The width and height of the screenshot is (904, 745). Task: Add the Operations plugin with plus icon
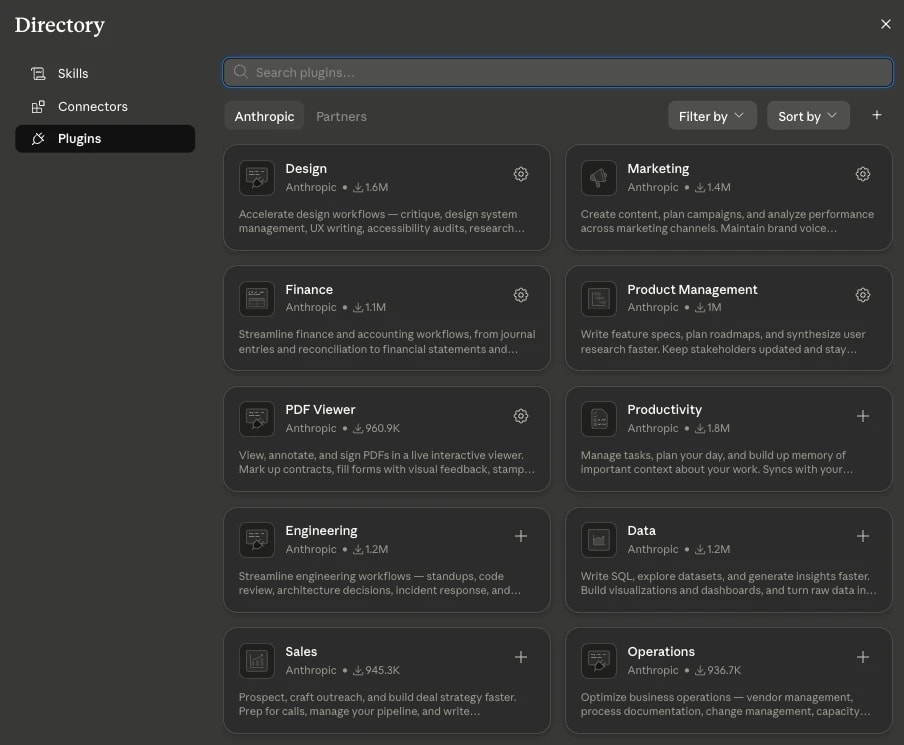pyautogui.click(x=862, y=657)
